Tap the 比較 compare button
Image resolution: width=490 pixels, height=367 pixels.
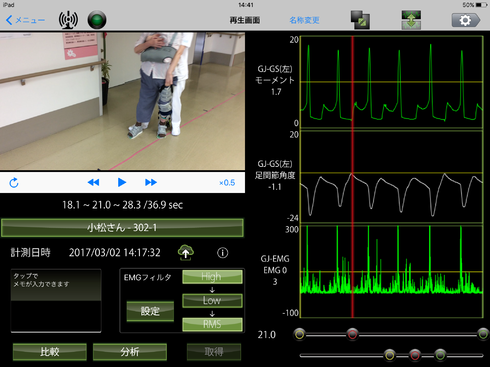[x=50, y=352]
